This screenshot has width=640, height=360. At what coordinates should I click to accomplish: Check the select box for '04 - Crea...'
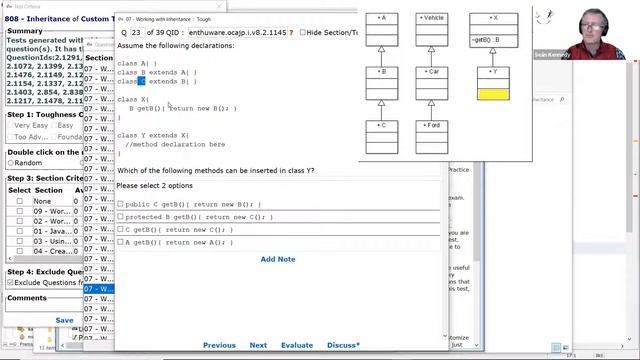click(x=20, y=251)
